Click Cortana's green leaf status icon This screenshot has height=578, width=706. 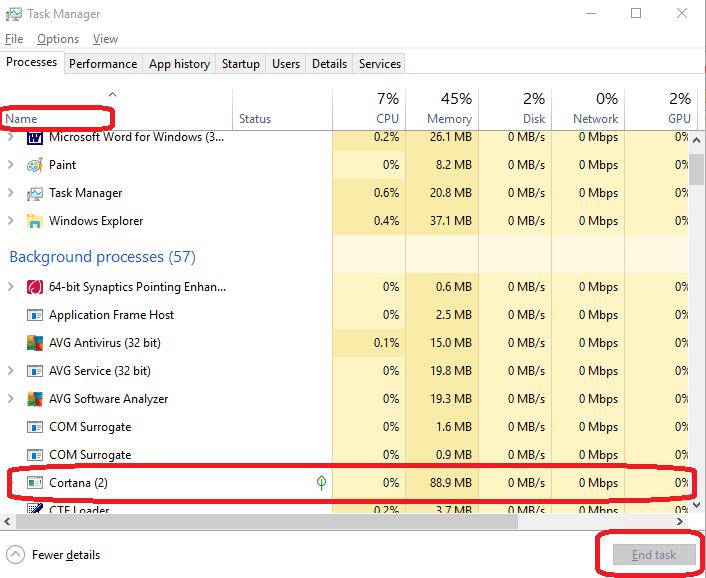click(x=321, y=483)
